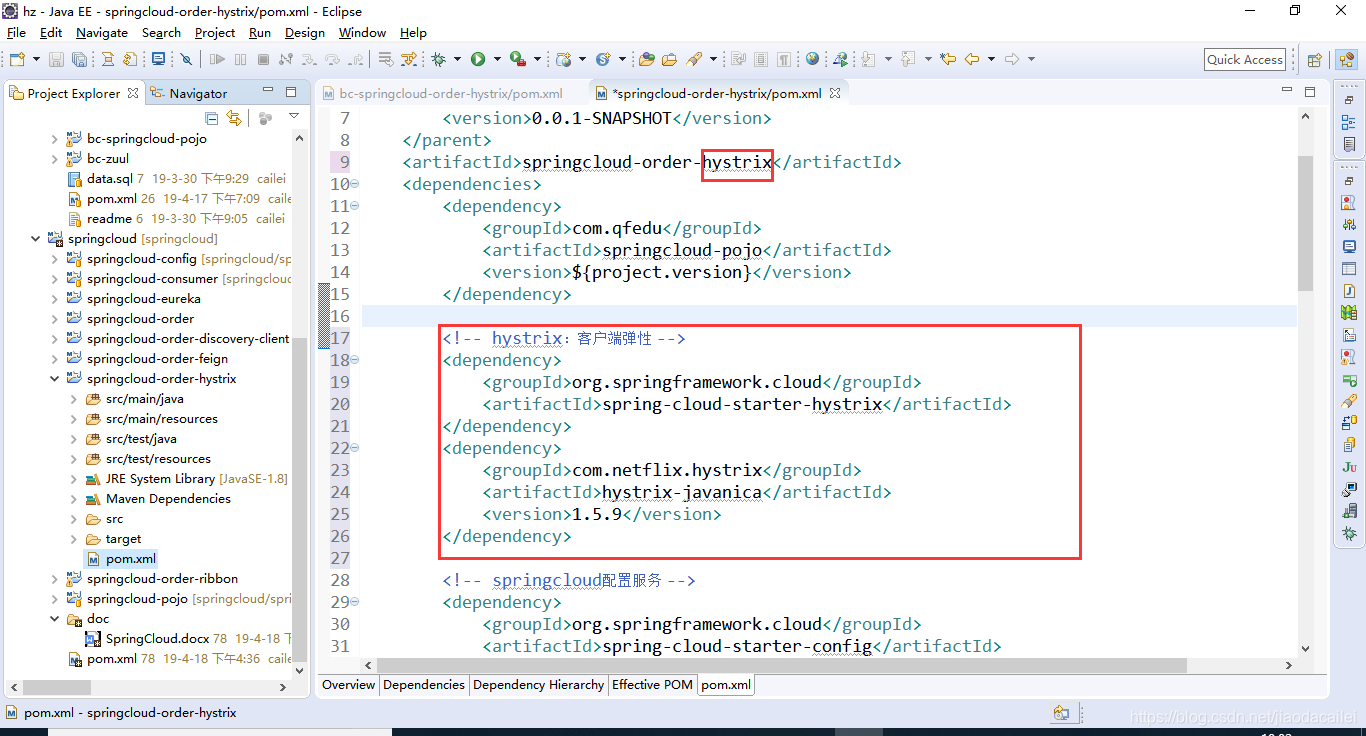Open dropdown next to Debug icon

(457, 59)
